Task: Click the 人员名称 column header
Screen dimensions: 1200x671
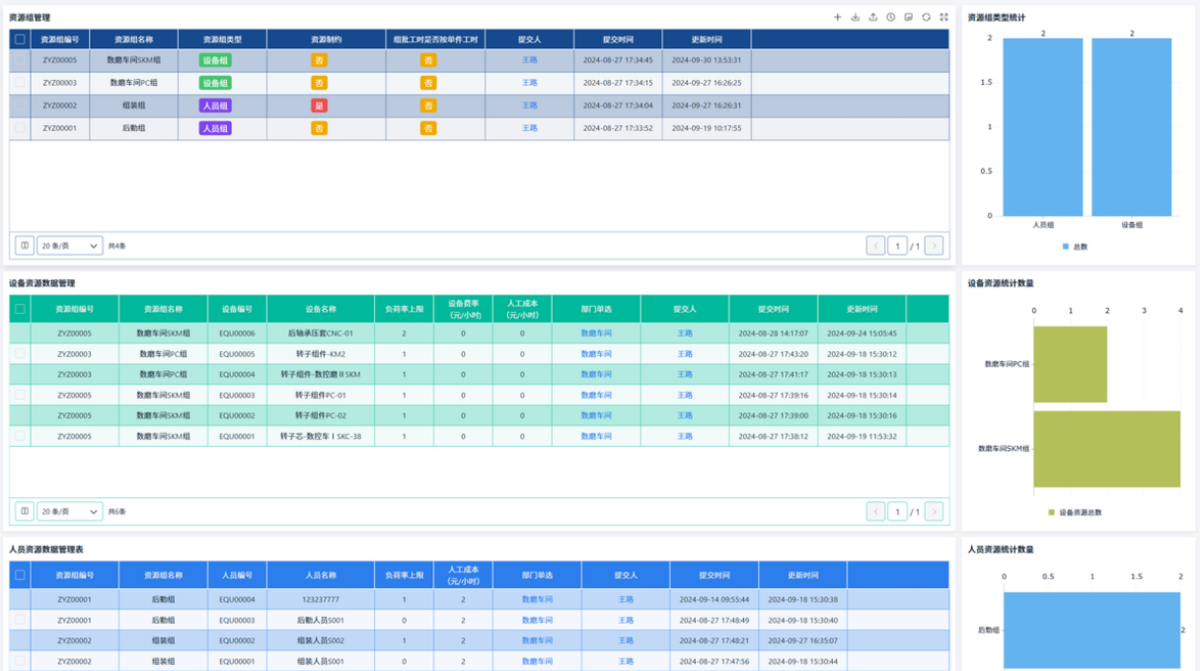Action: (x=320, y=575)
